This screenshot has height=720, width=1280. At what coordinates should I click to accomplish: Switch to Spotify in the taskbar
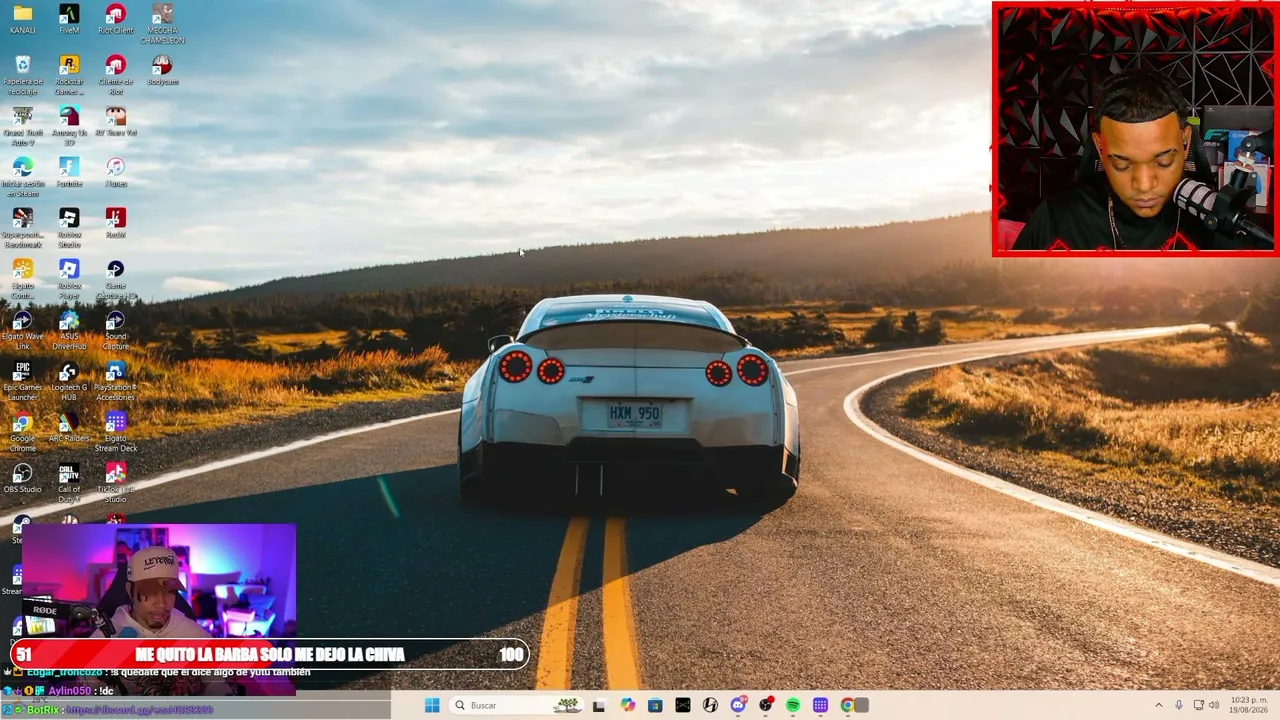tap(793, 705)
